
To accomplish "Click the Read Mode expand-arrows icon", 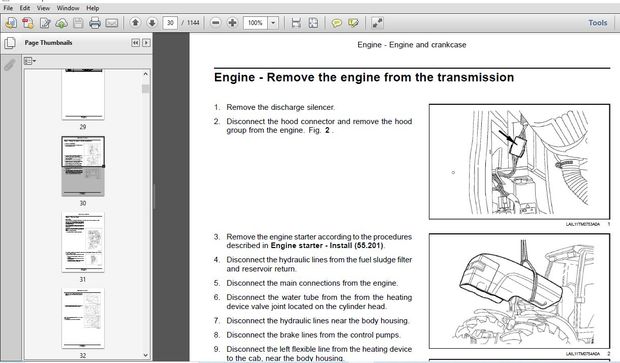I will click(x=377, y=23).
